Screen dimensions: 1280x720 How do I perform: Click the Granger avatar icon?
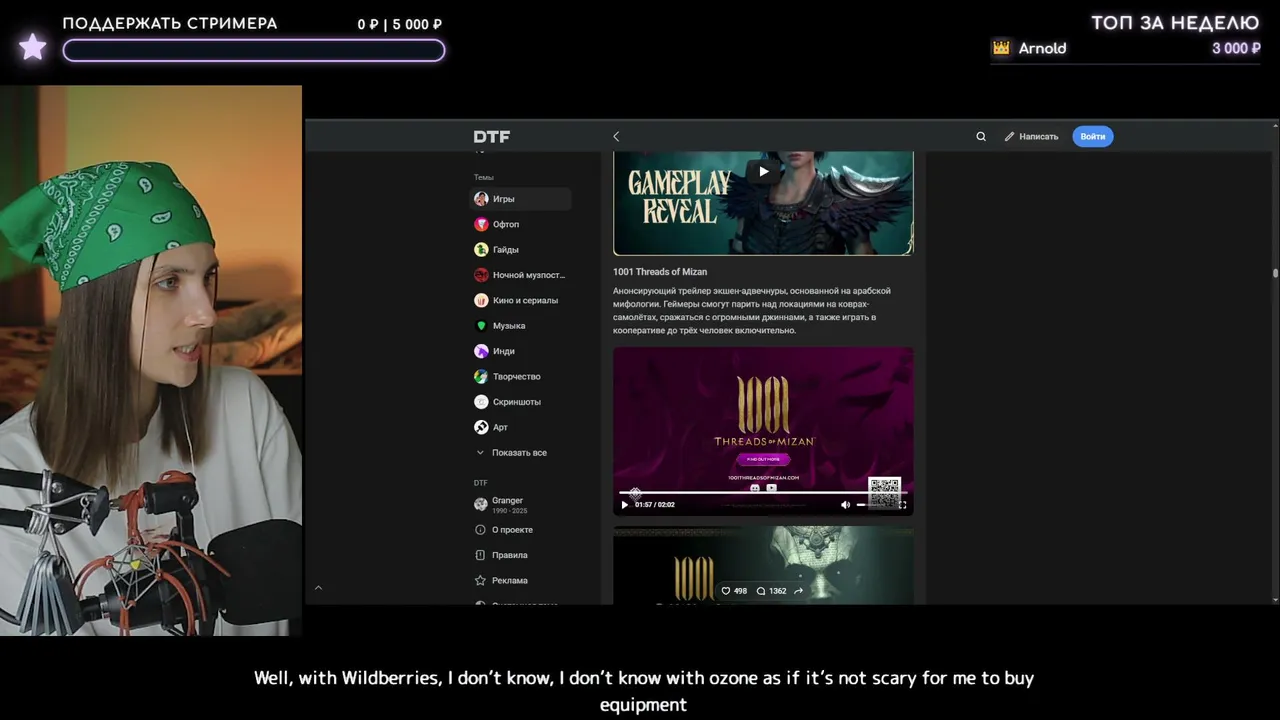[x=481, y=505]
